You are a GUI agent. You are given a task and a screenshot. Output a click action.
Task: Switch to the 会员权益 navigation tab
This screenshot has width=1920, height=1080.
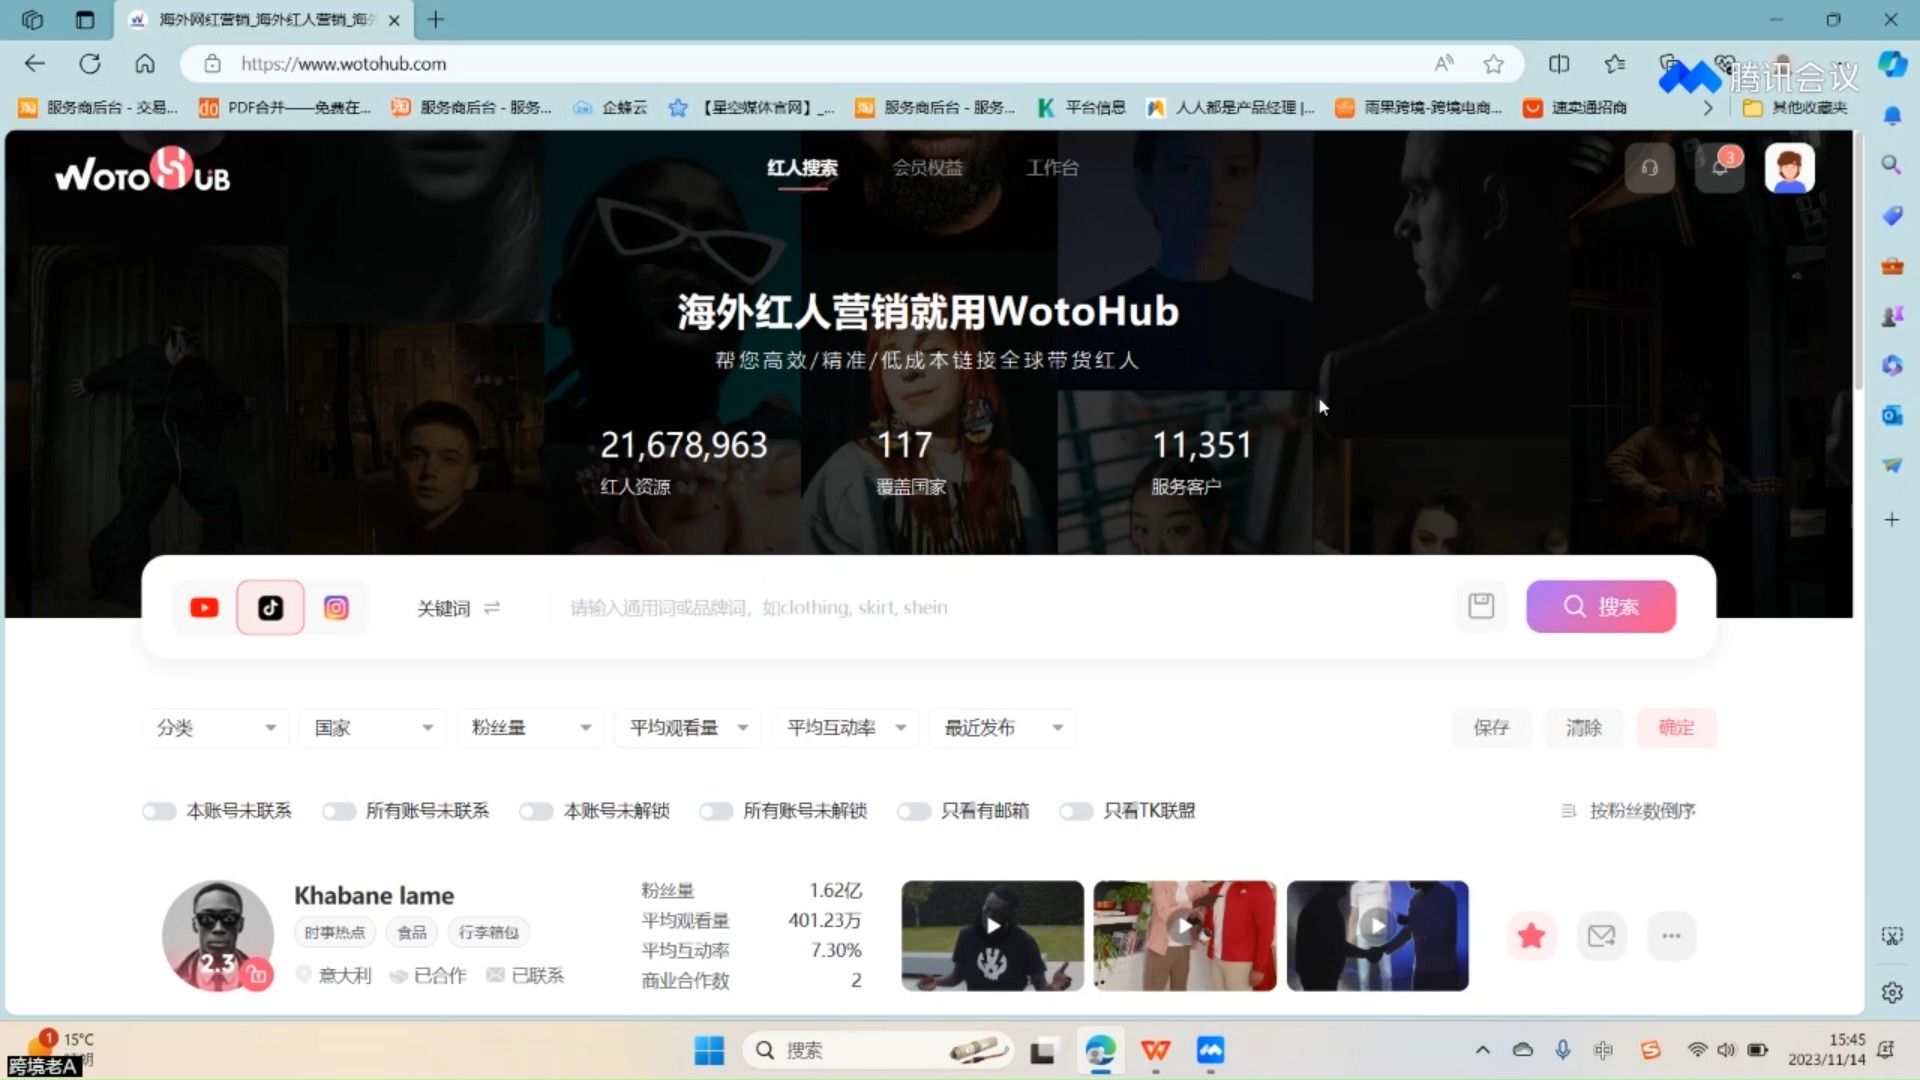click(x=928, y=167)
